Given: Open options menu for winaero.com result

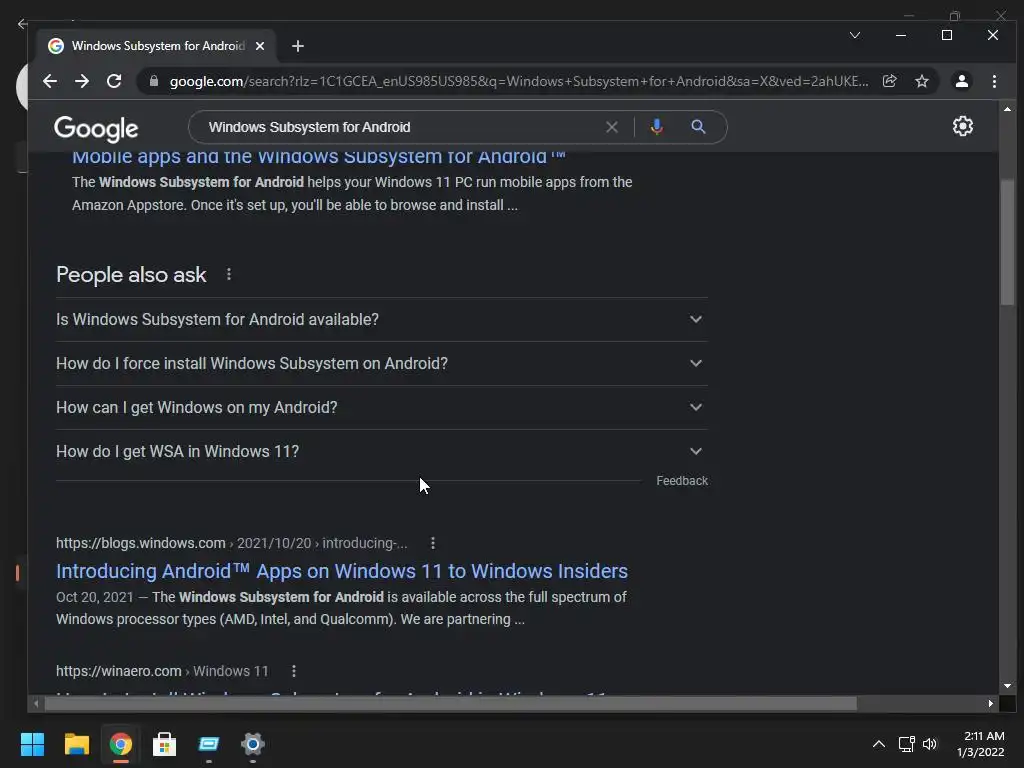Looking at the screenshot, I should click(294, 671).
